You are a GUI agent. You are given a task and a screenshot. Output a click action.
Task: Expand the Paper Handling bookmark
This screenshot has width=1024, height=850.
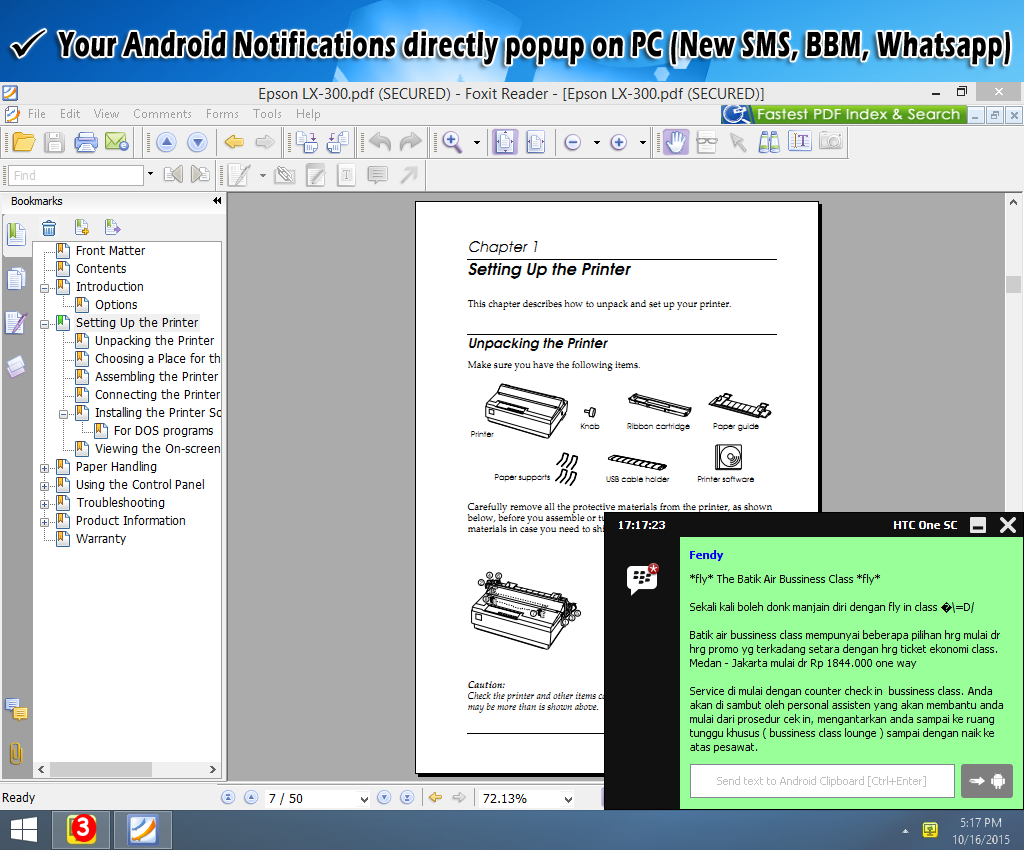click(x=45, y=467)
